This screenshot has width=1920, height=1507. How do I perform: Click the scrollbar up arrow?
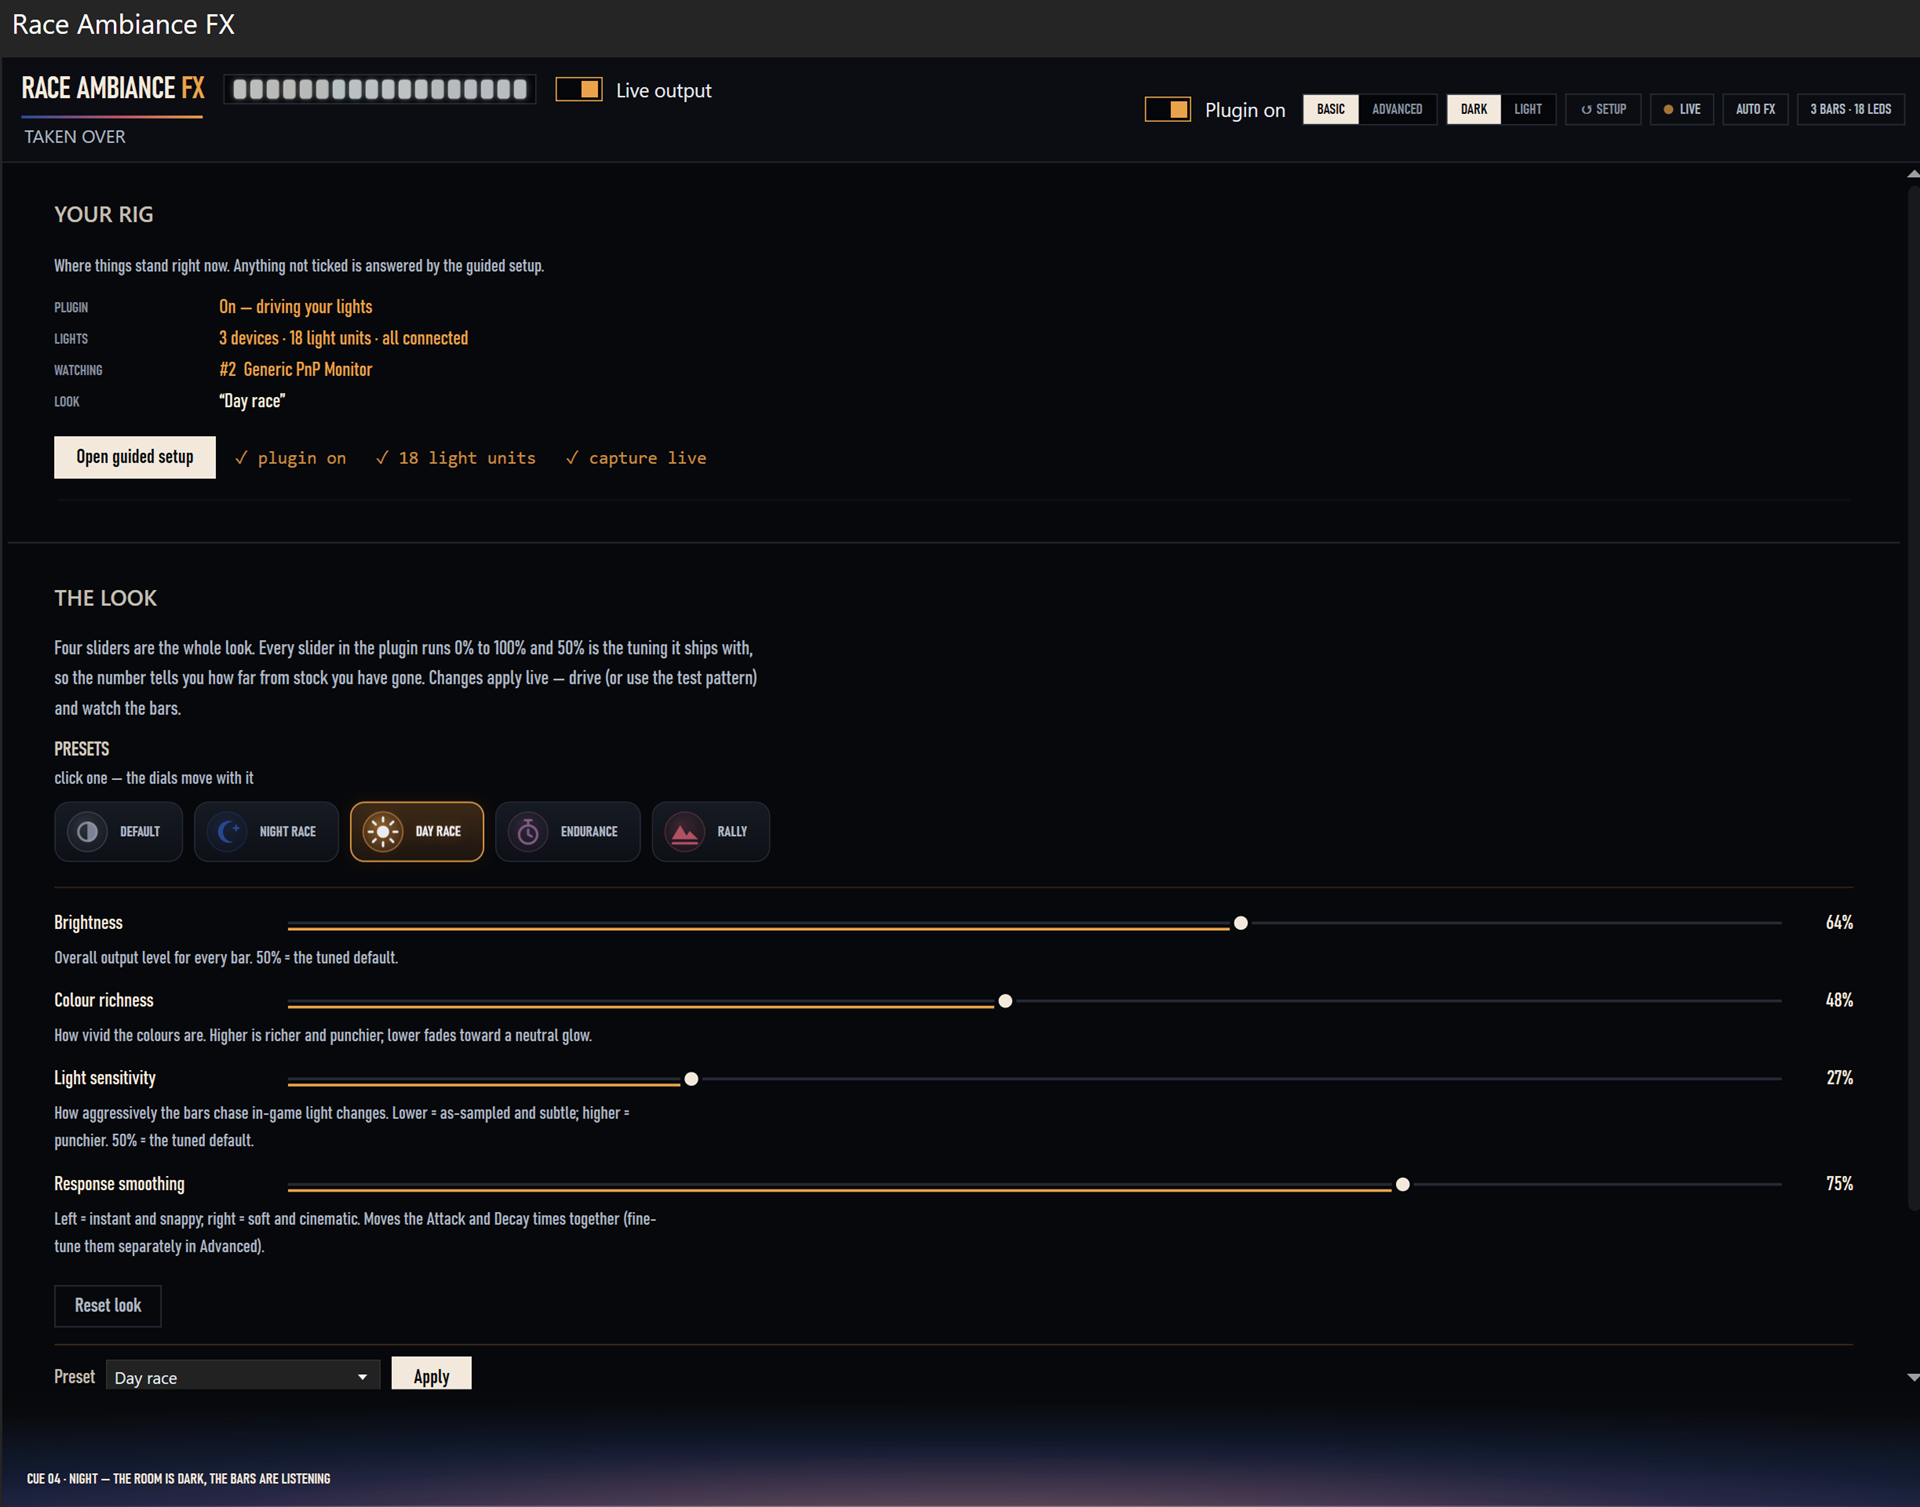point(1912,174)
